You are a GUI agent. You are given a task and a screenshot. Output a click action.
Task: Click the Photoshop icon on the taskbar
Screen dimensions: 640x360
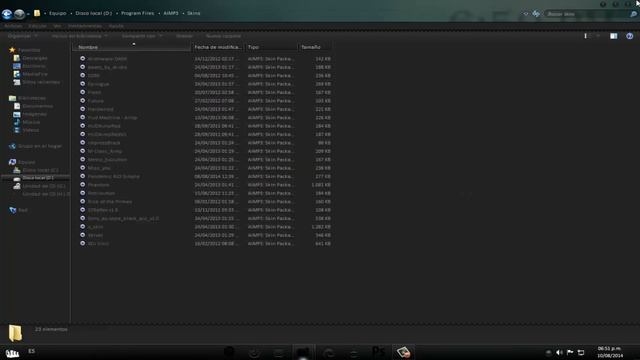pos(378,352)
